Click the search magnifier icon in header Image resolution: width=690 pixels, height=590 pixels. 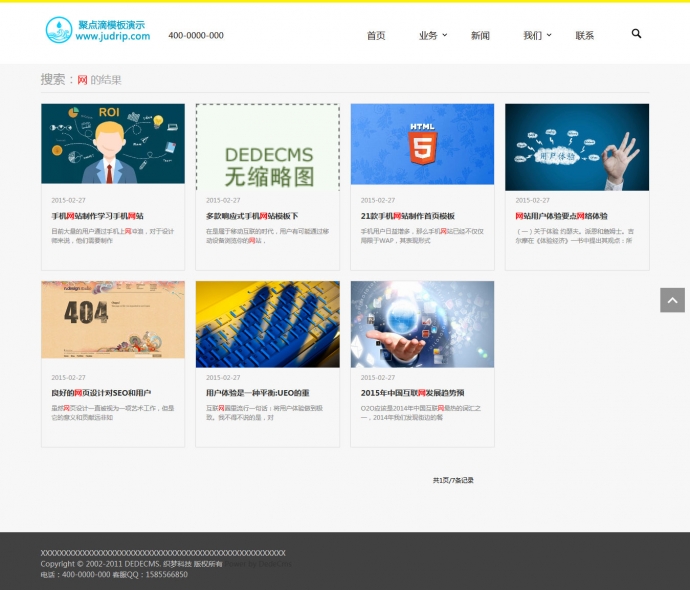[x=636, y=34]
